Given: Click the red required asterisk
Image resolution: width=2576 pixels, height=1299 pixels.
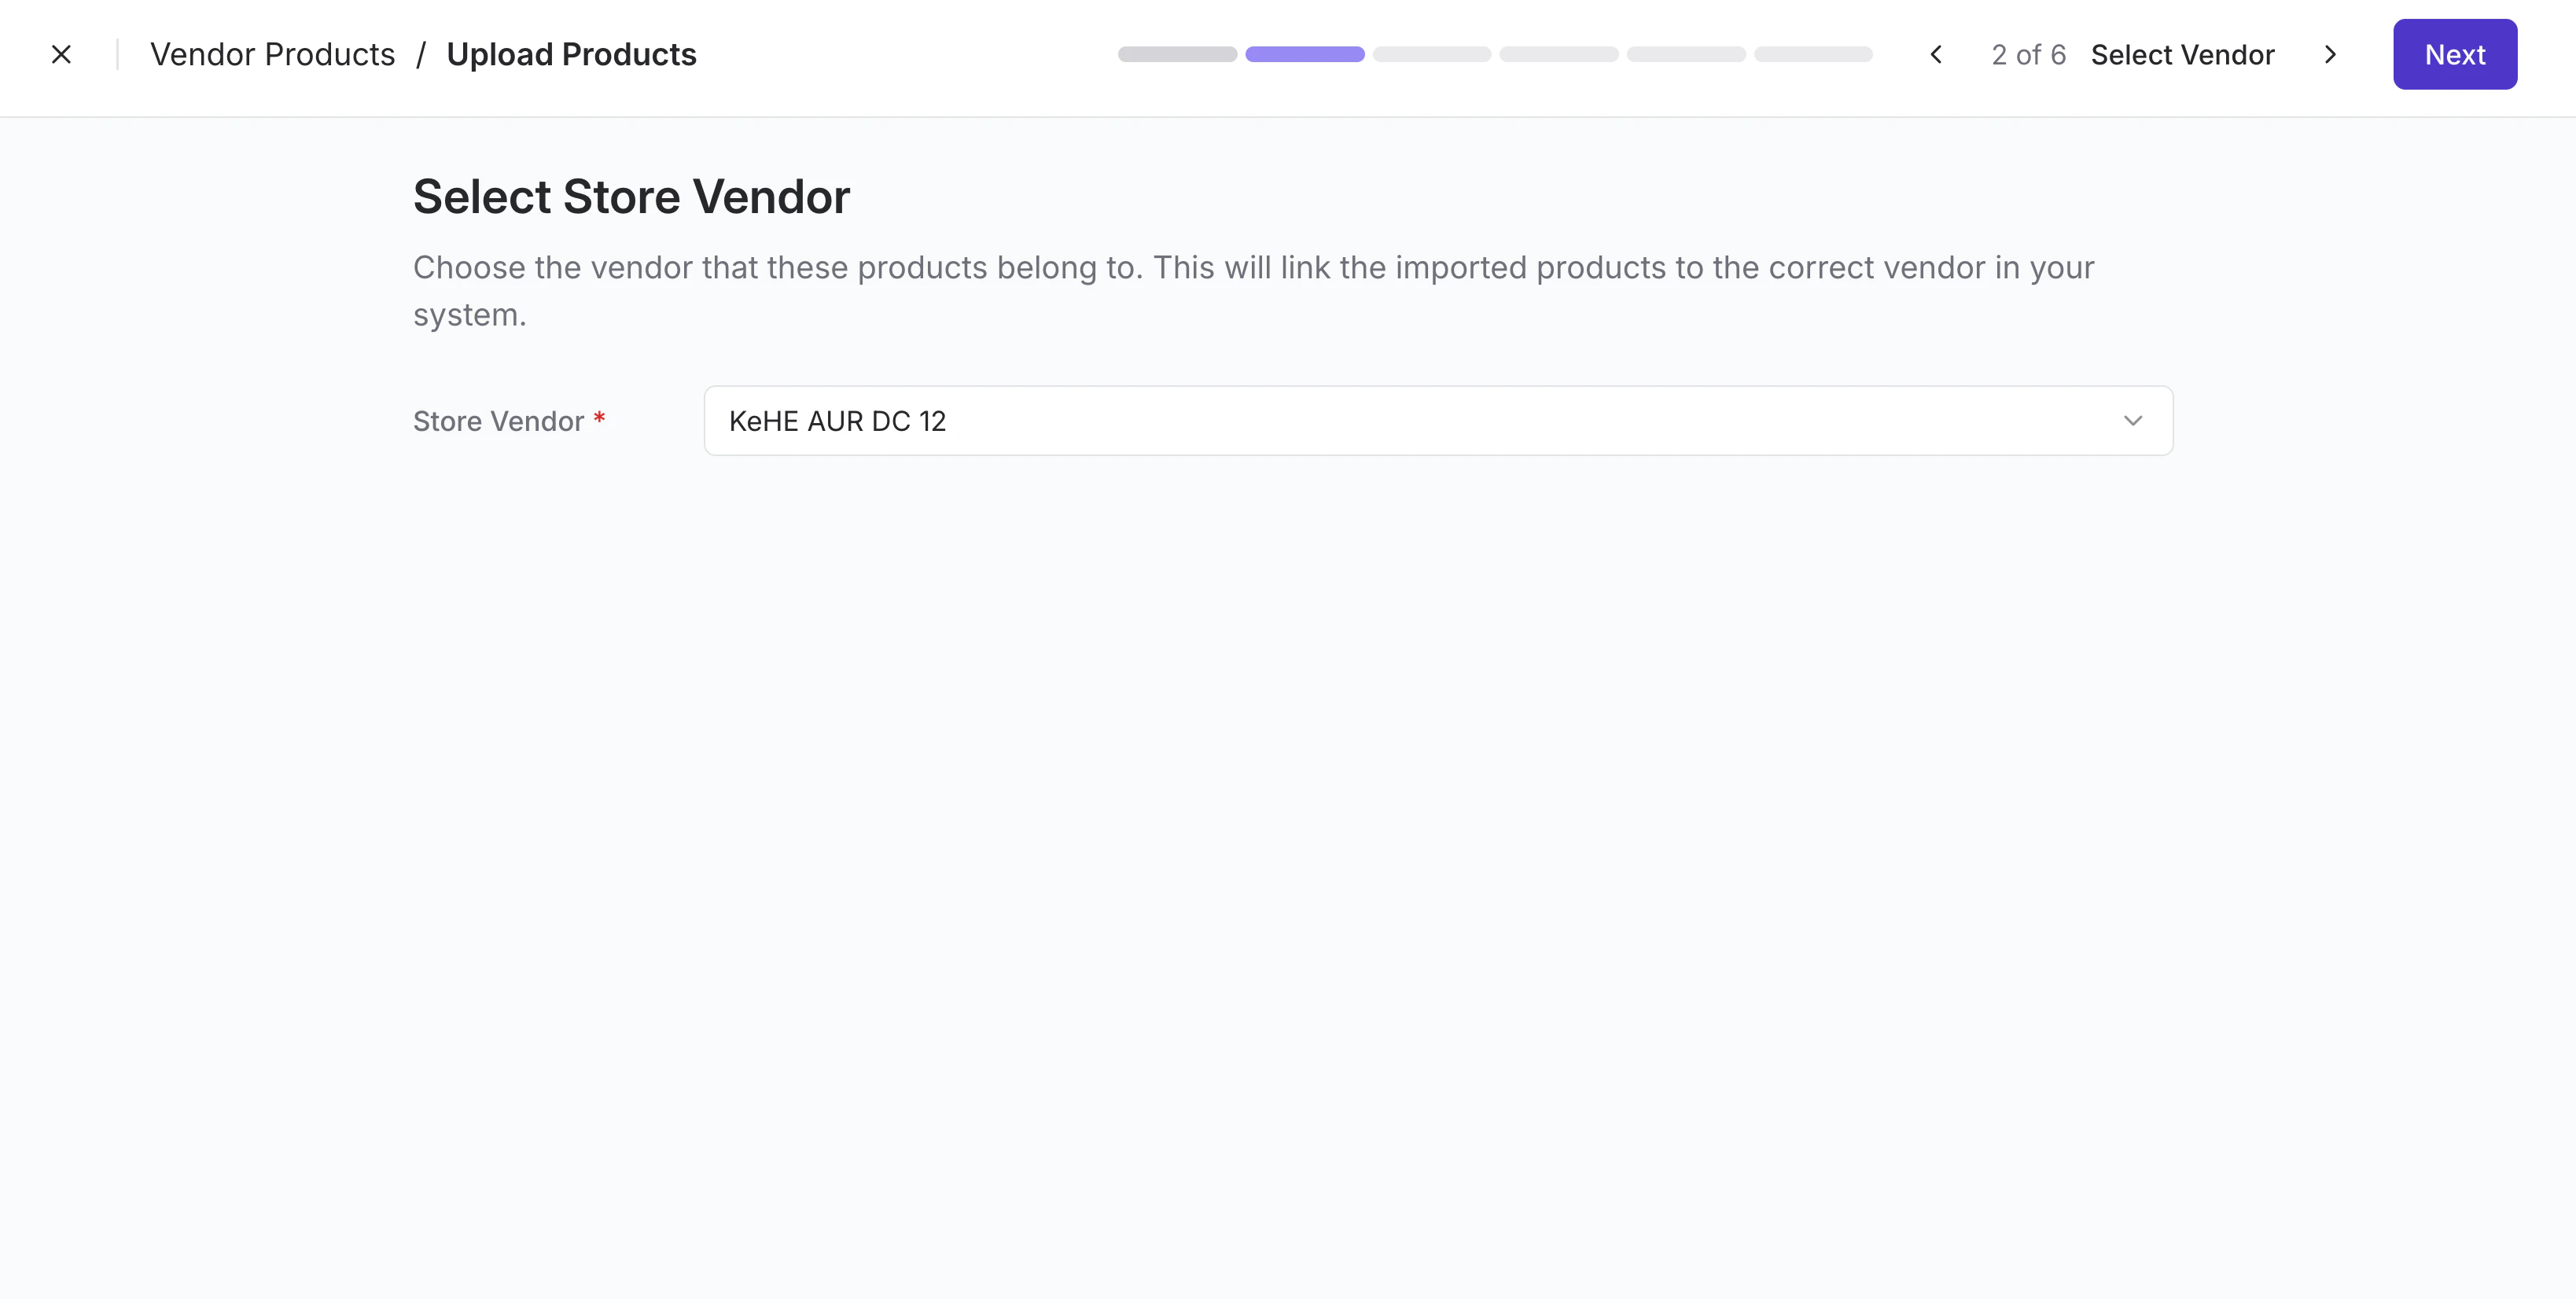Looking at the screenshot, I should (599, 417).
